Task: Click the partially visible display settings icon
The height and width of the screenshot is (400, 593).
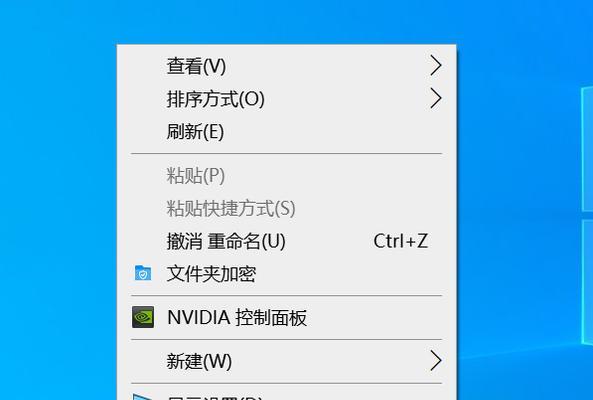Action: click(x=143, y=397)
